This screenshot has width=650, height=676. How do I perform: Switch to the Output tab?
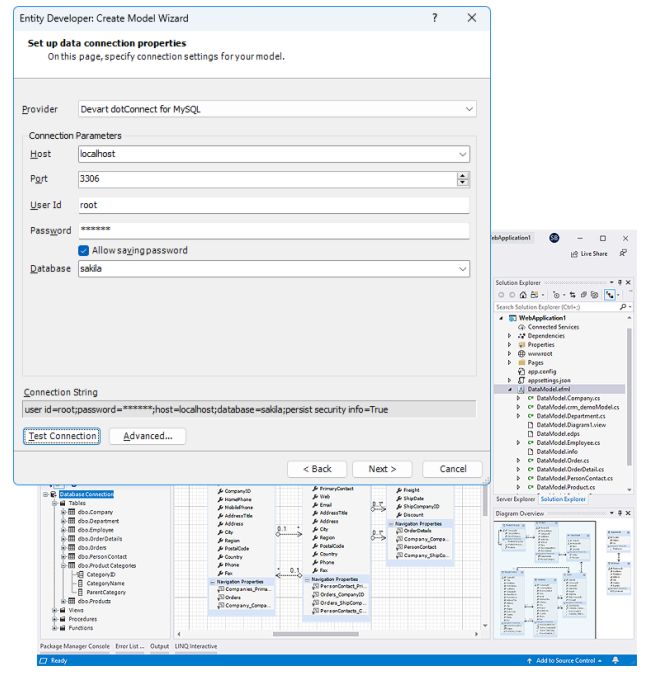pos(159,646)
